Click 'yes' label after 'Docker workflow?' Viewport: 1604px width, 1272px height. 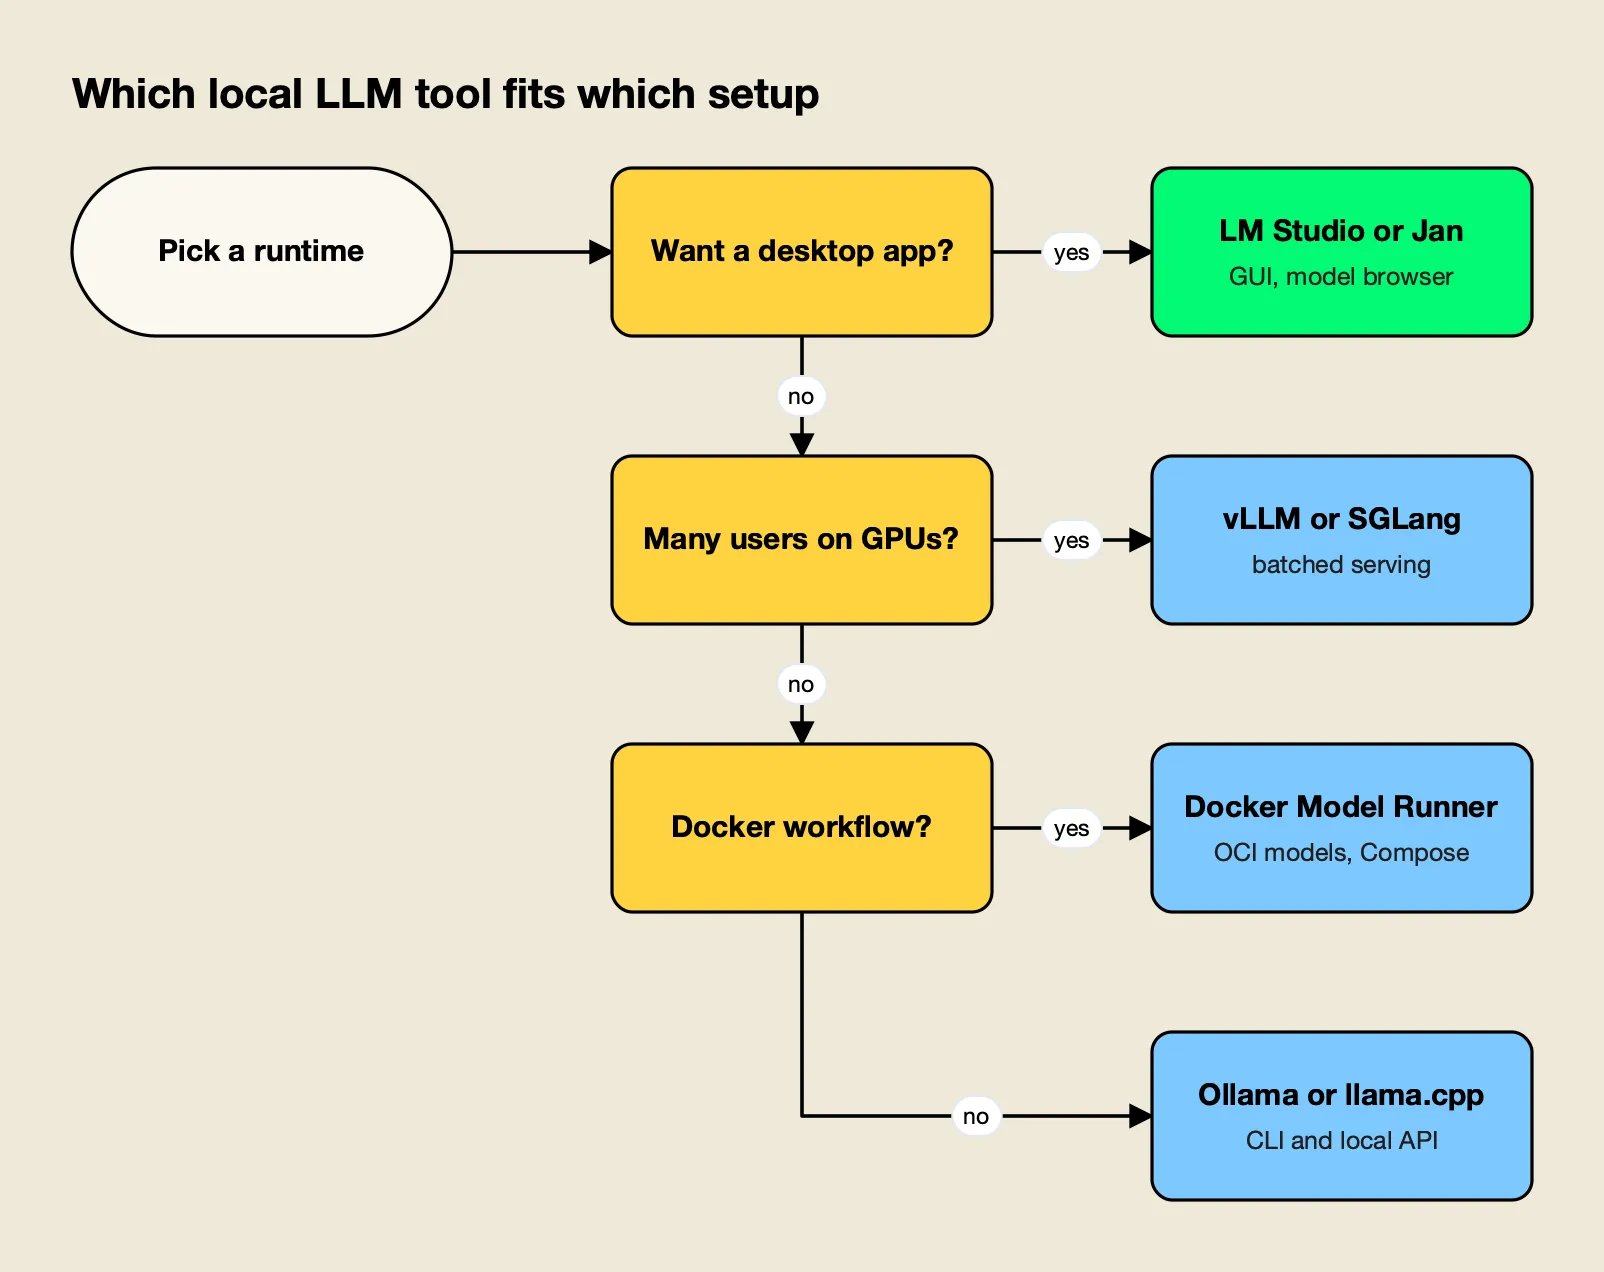click(x=1072, y=828)
